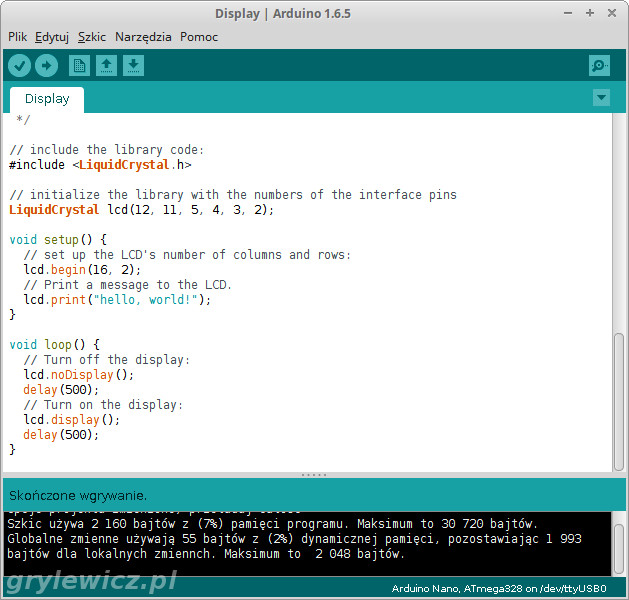Viewport: 629px width, 600px height.
Task: Click the lcd.print("hello, world!") line
Action: click(117, 300)
